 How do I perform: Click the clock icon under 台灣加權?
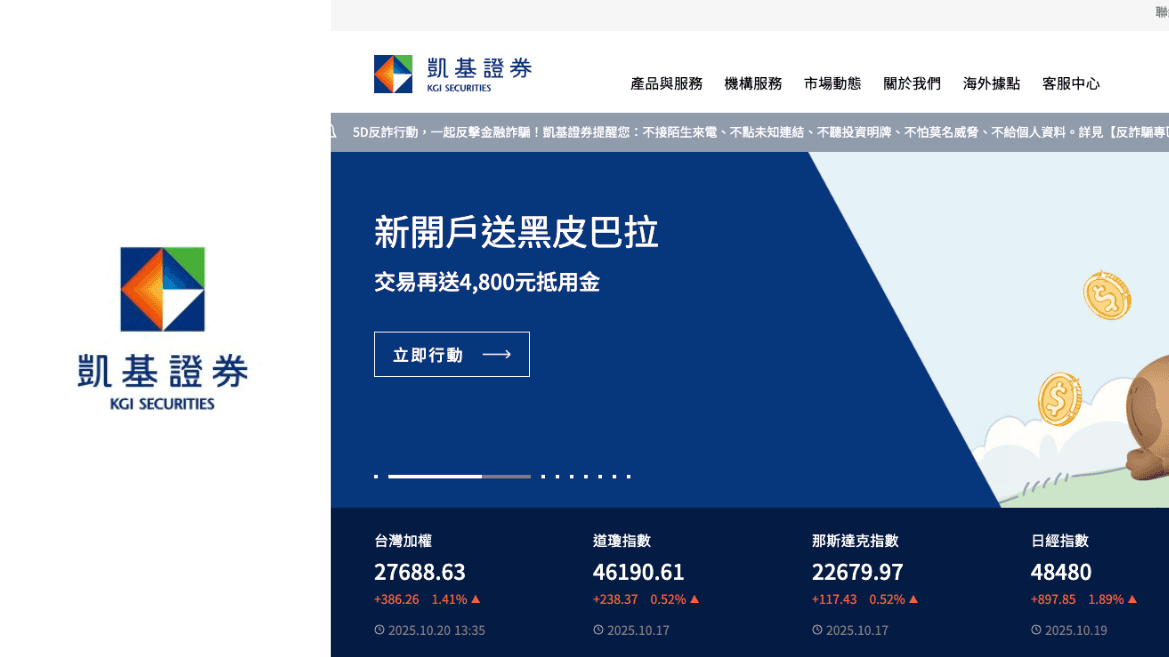380,630
